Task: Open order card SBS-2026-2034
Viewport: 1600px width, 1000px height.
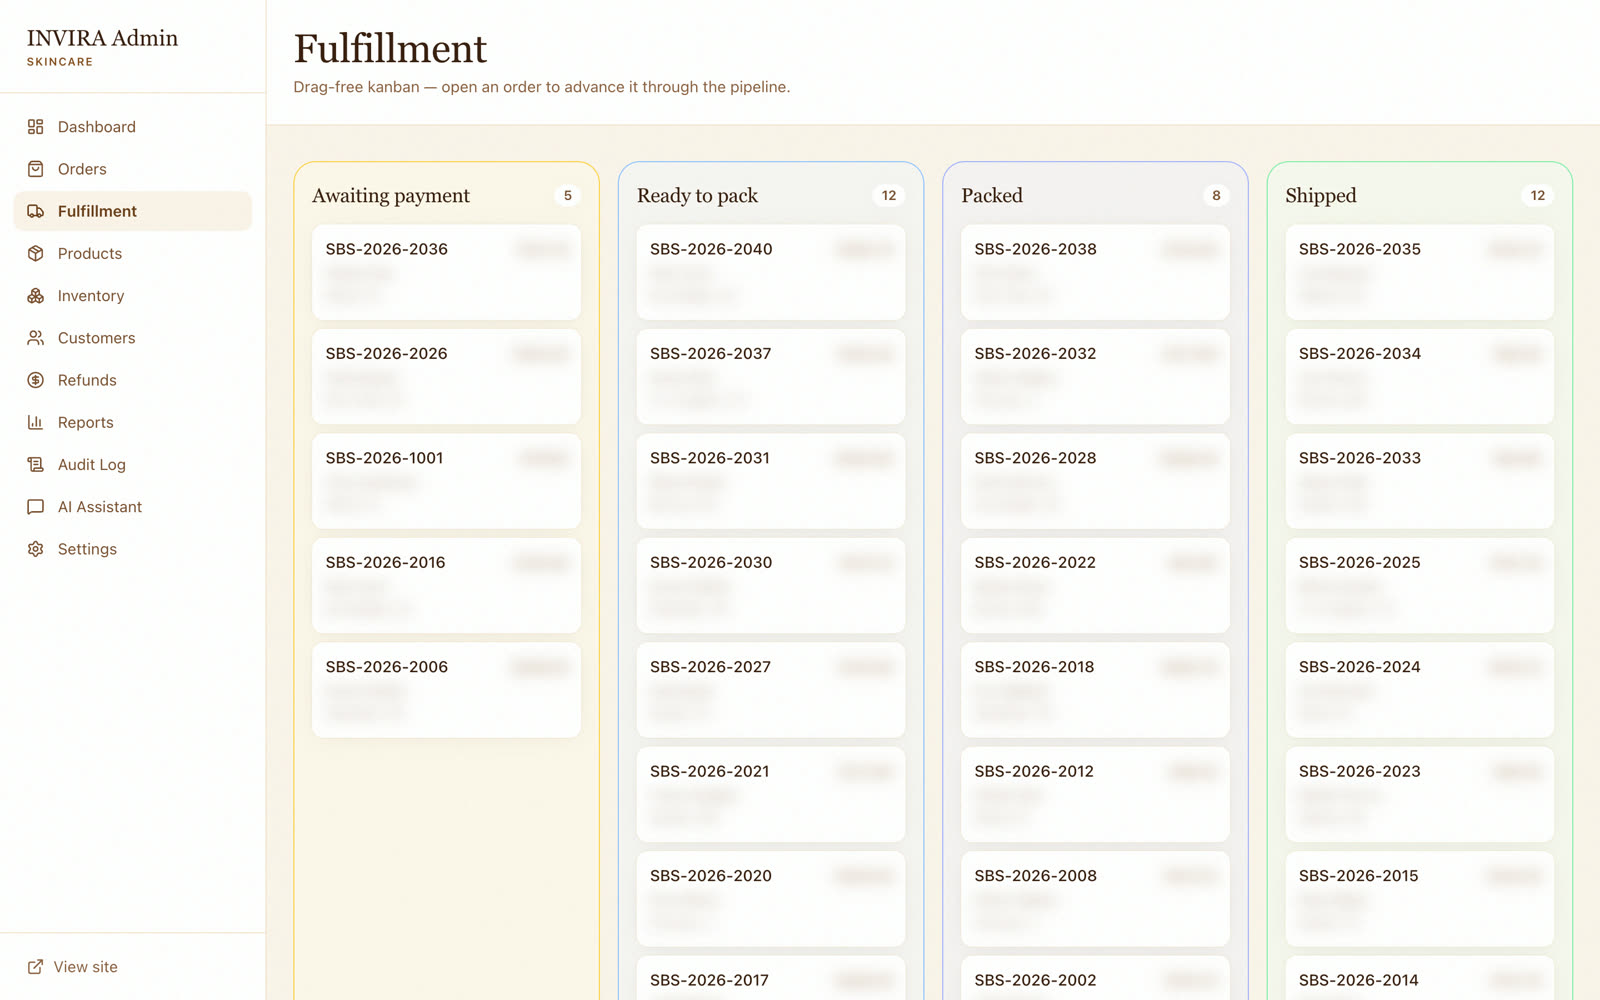Action: tap(1420, 377)
